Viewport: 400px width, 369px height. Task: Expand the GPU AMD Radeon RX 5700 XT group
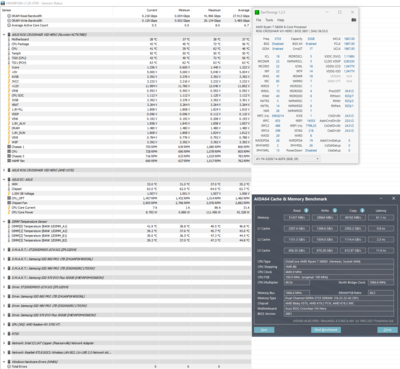(x=4, y=324)
